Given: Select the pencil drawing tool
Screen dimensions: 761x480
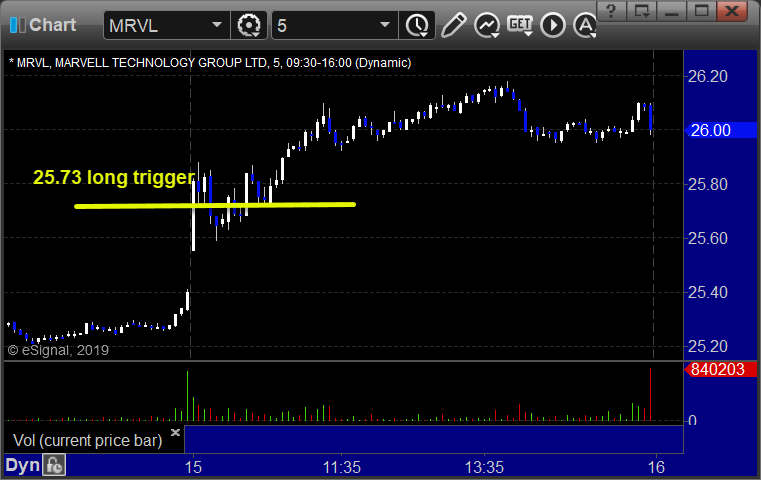Looking at the screenshot, I should tap(453, 25).
